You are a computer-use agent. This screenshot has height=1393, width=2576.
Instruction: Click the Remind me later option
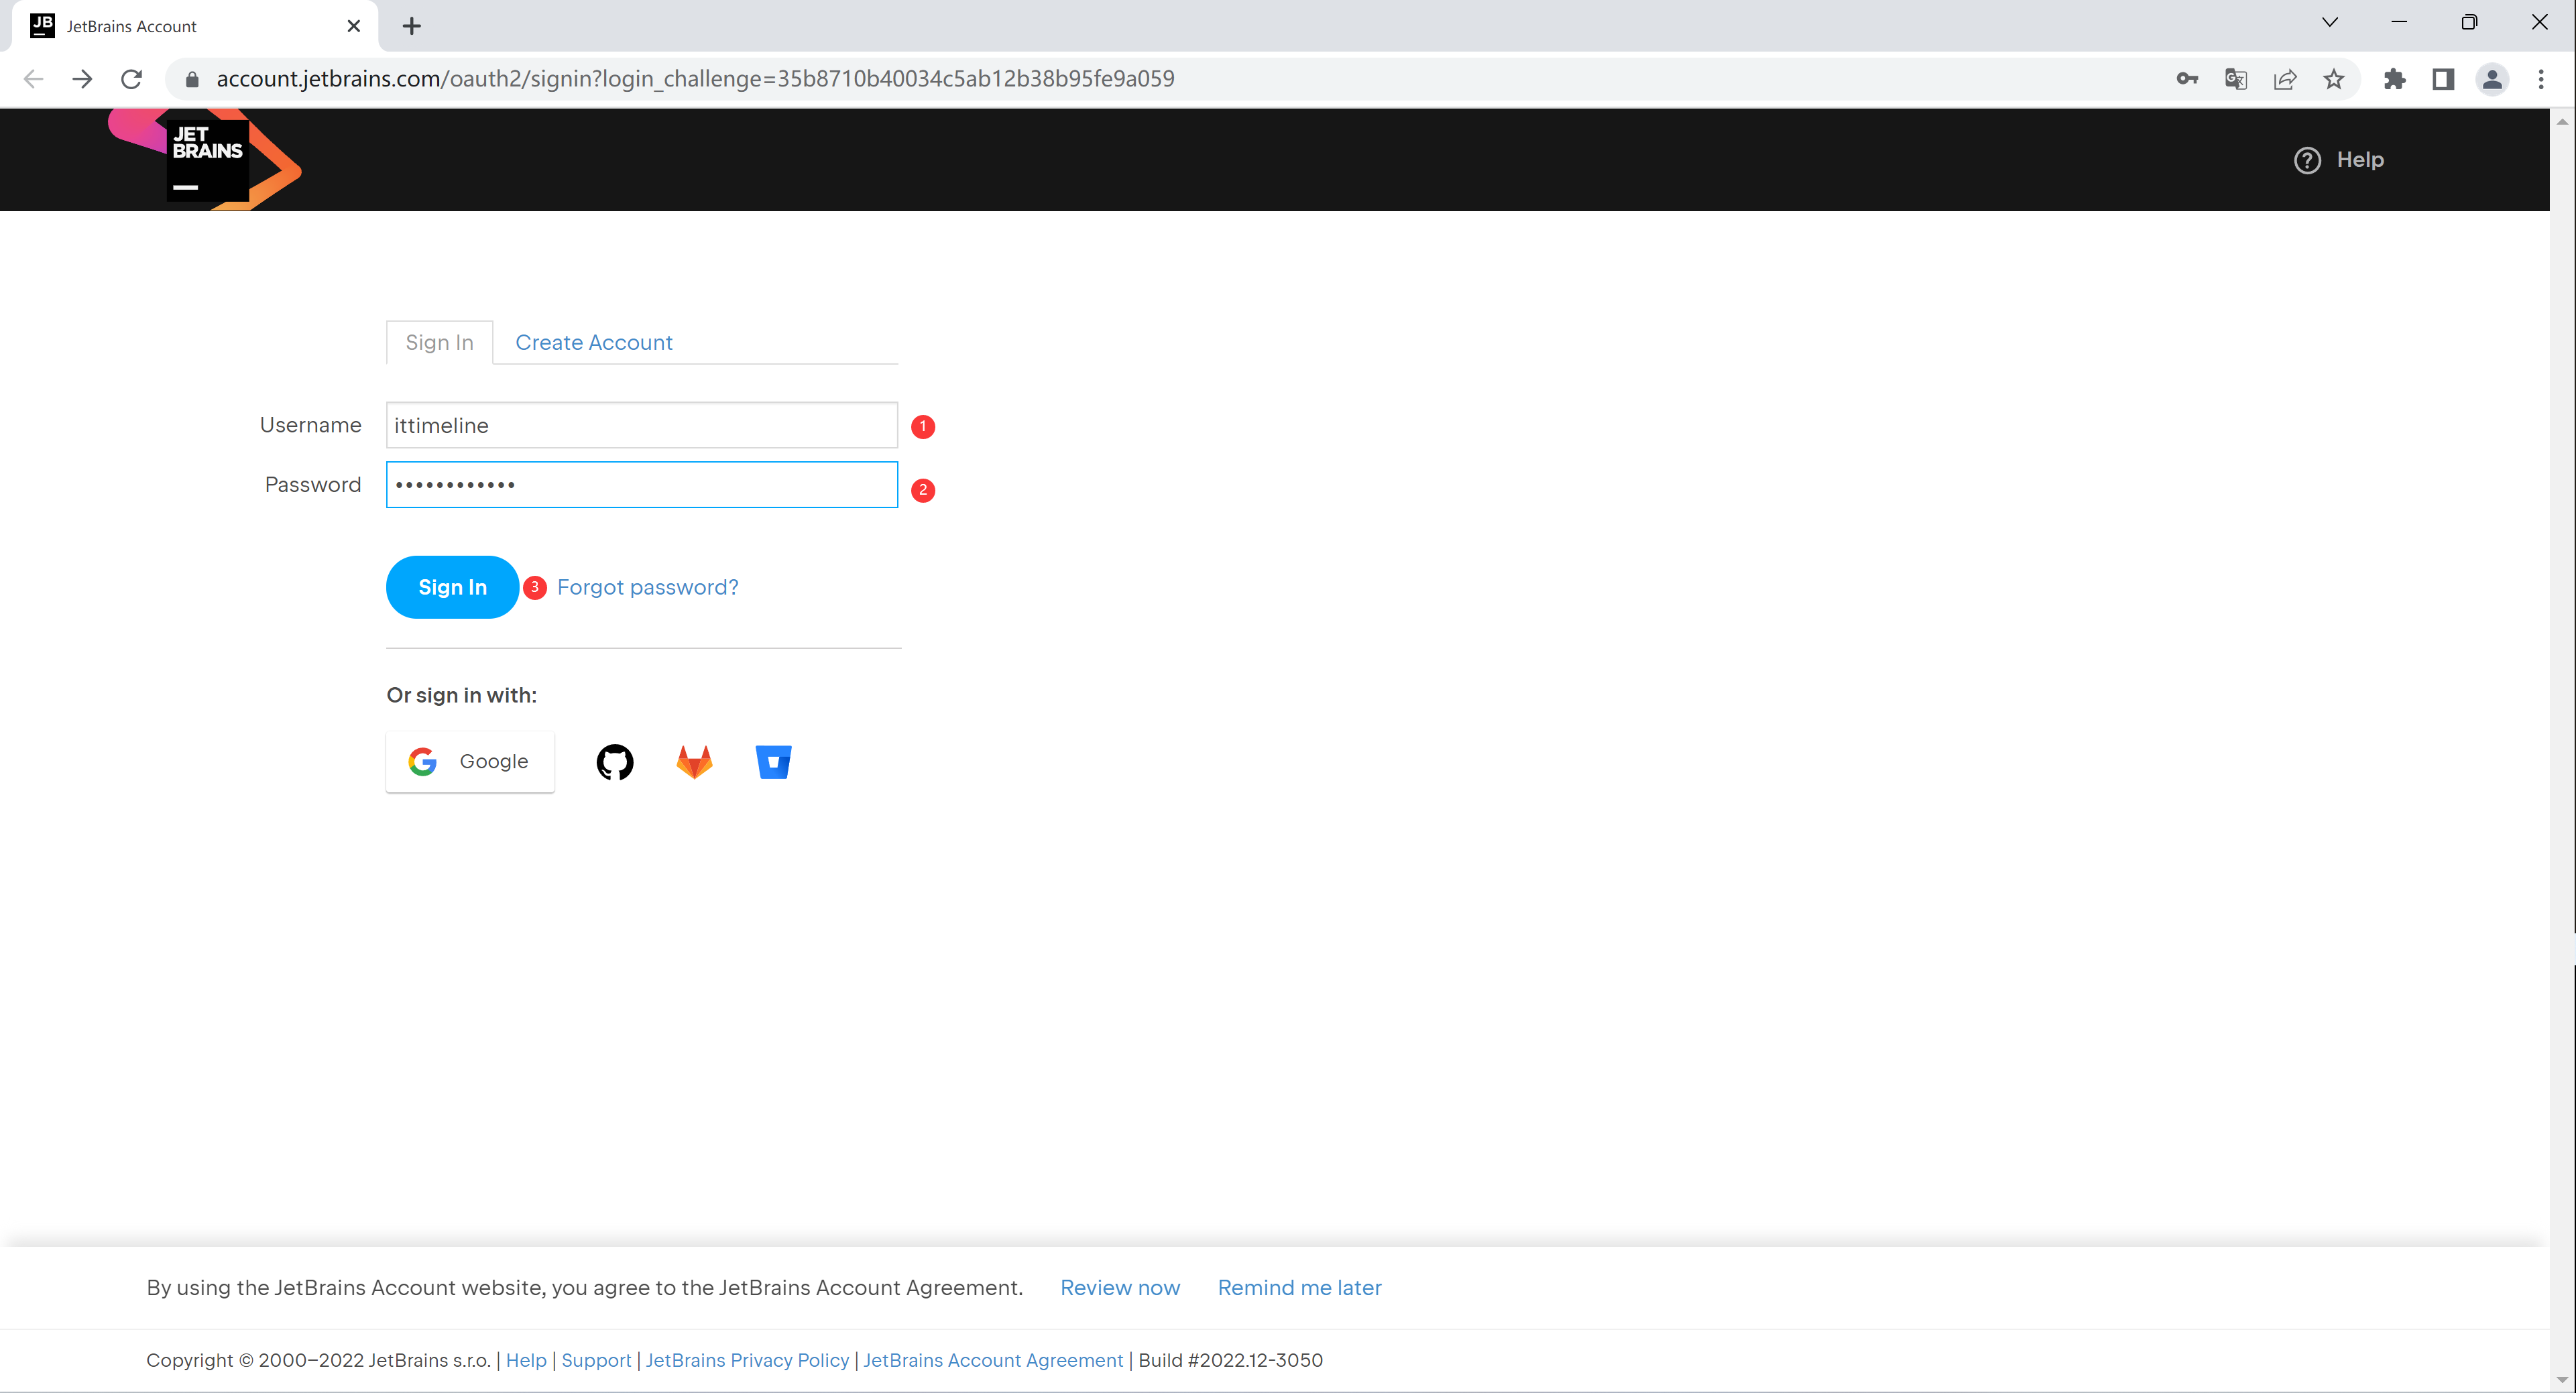(1298, 1286)
